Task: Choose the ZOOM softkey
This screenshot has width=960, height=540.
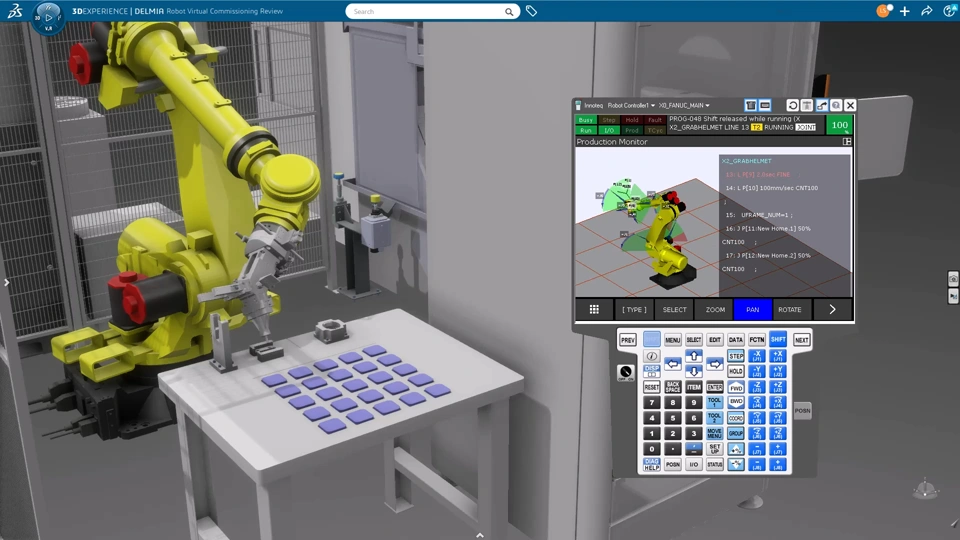Action: (x=714, y=309)
